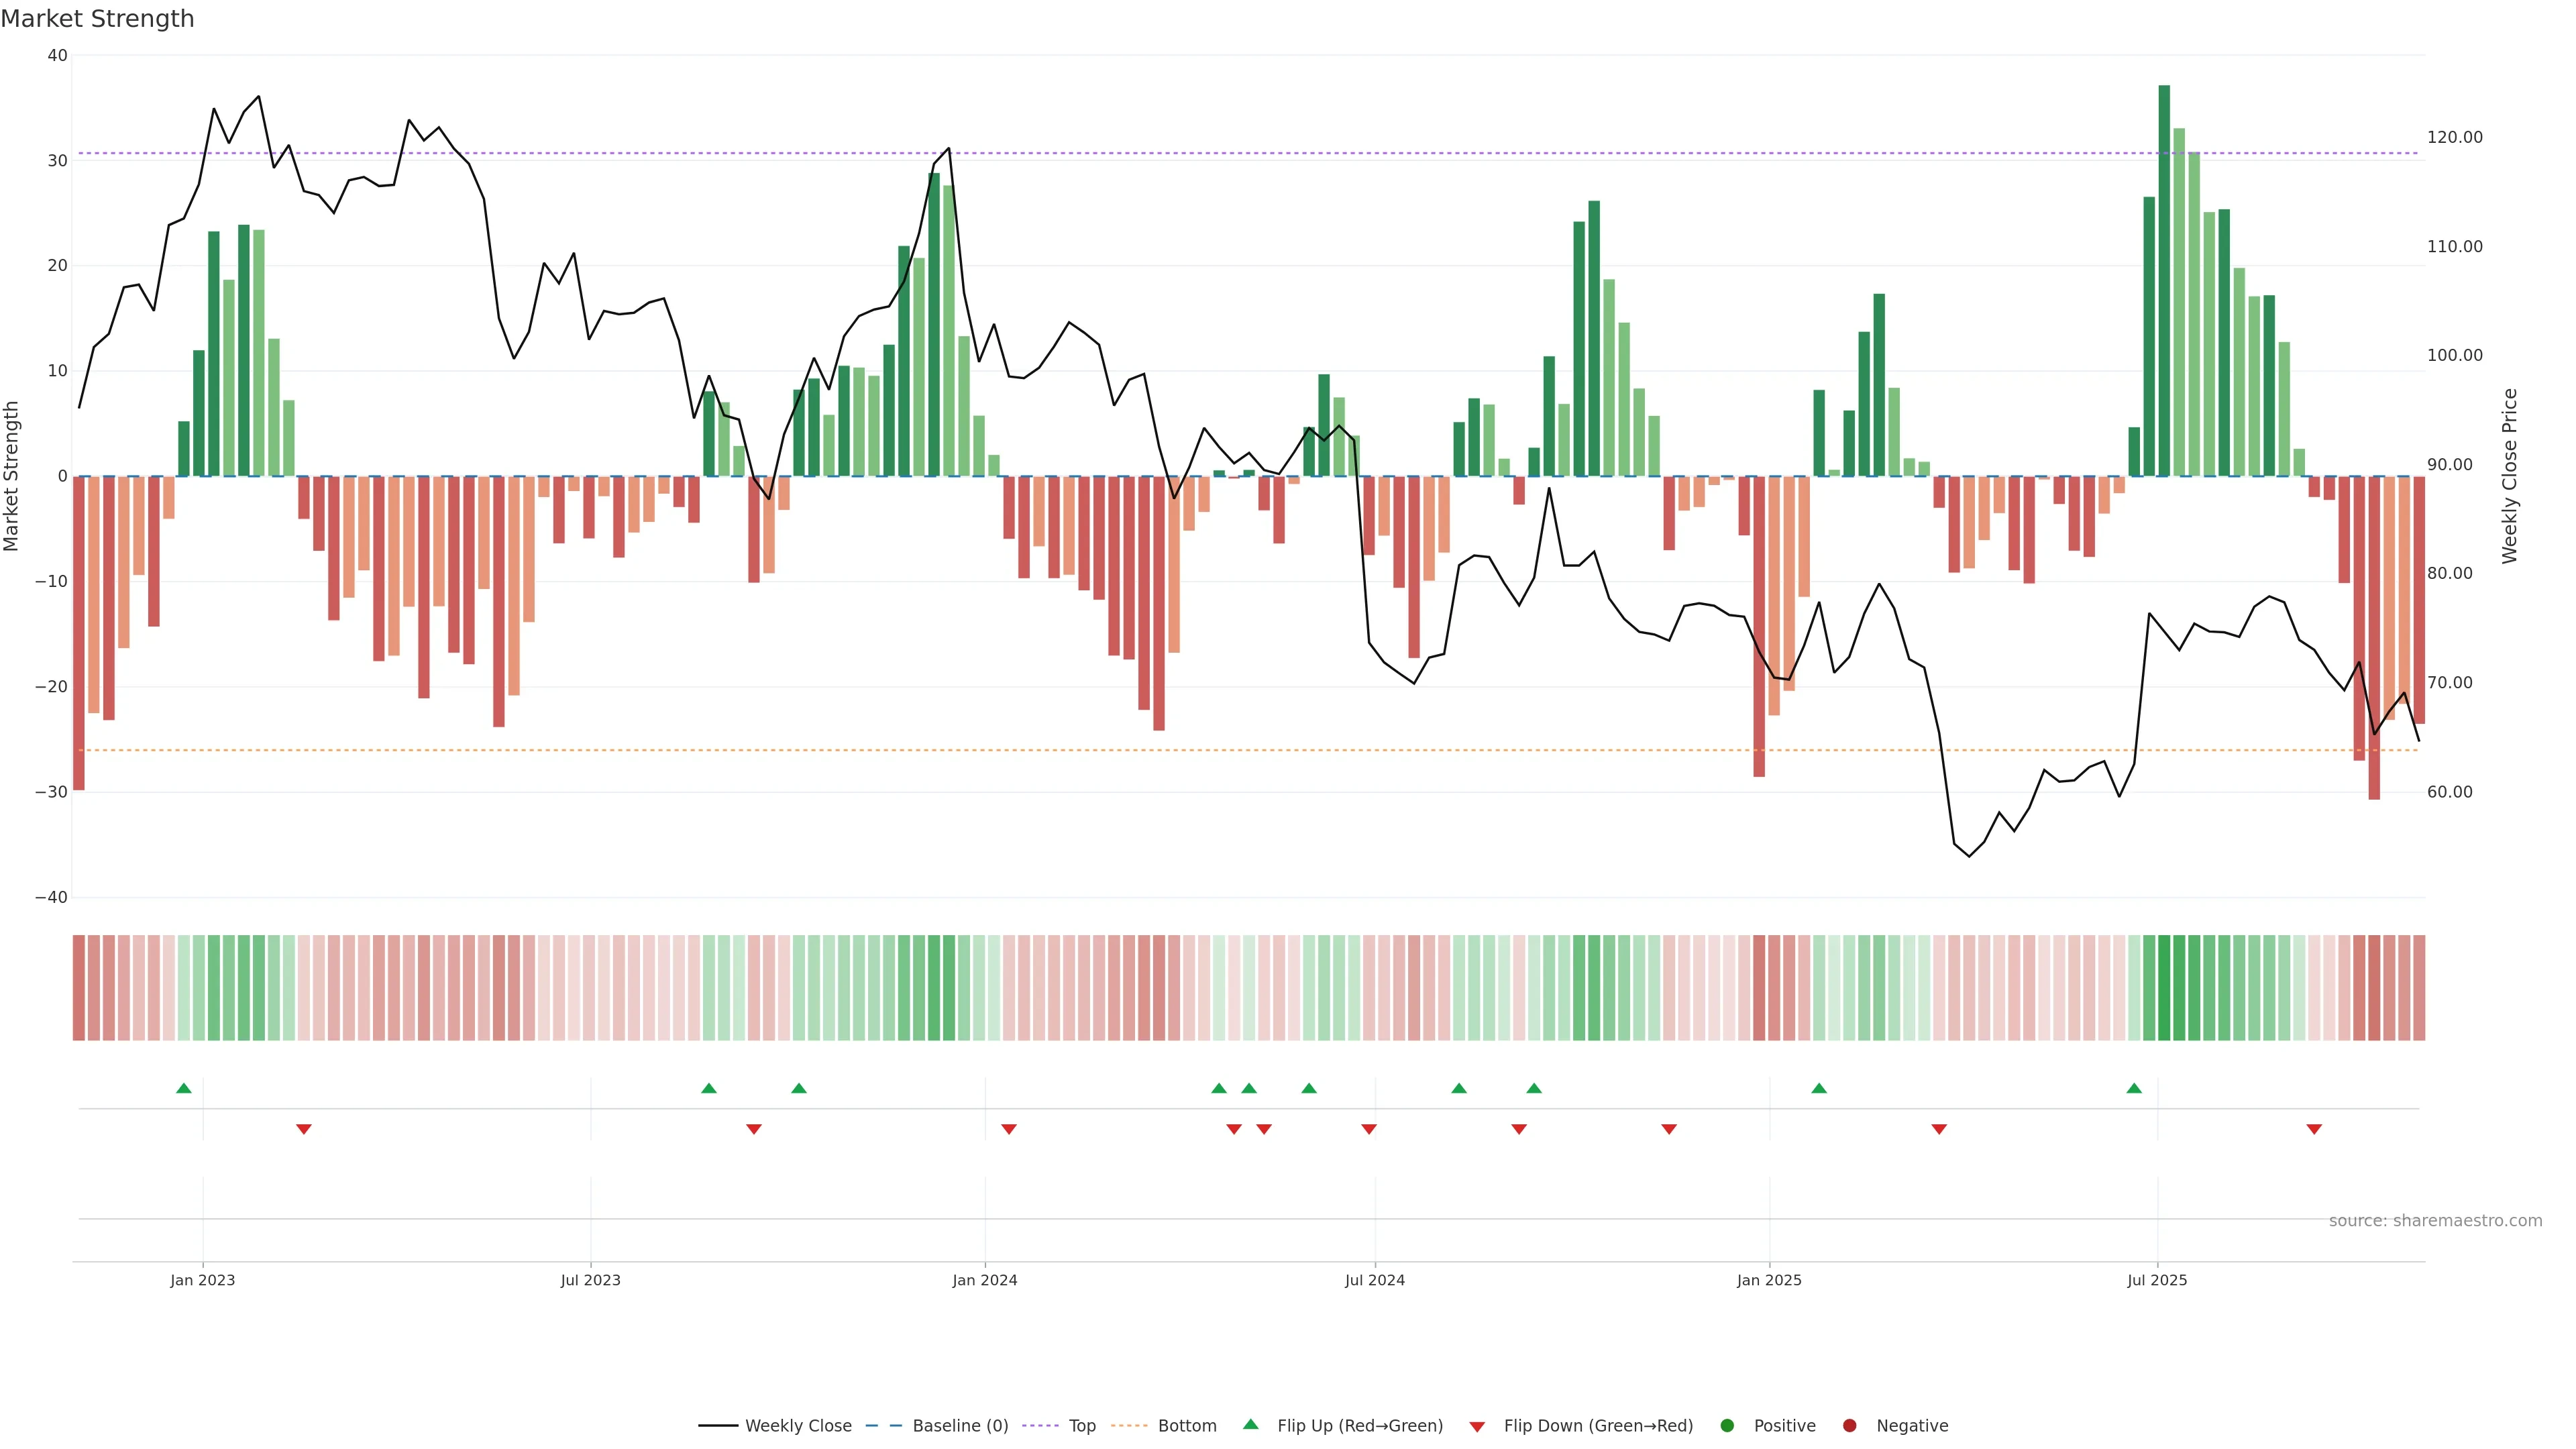Image resolution: width=2576 pixels, height=1449 pixels.
Task: Click the green flip-up marker just before Jul 2025
Action: (2134, 1088)
